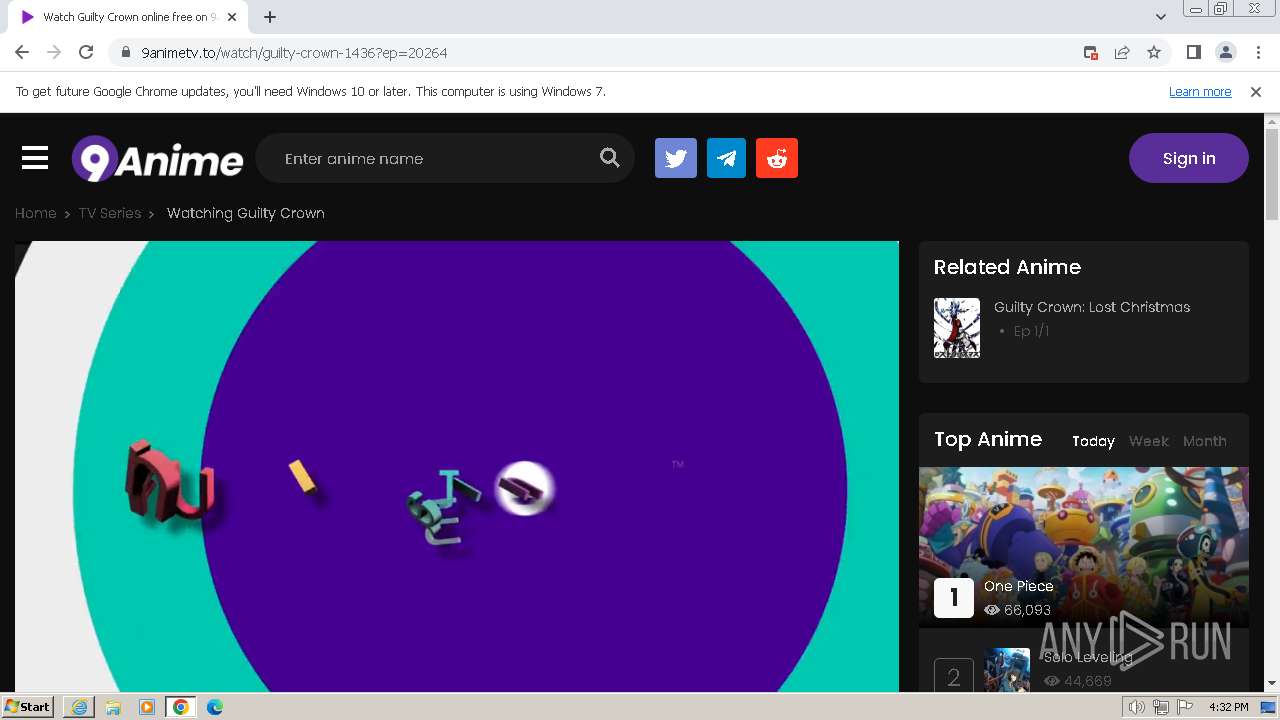Screen dimensions: 1280x720
Task: Click the page vertical scrollbar thumb
Action: tap(1272, 173)
